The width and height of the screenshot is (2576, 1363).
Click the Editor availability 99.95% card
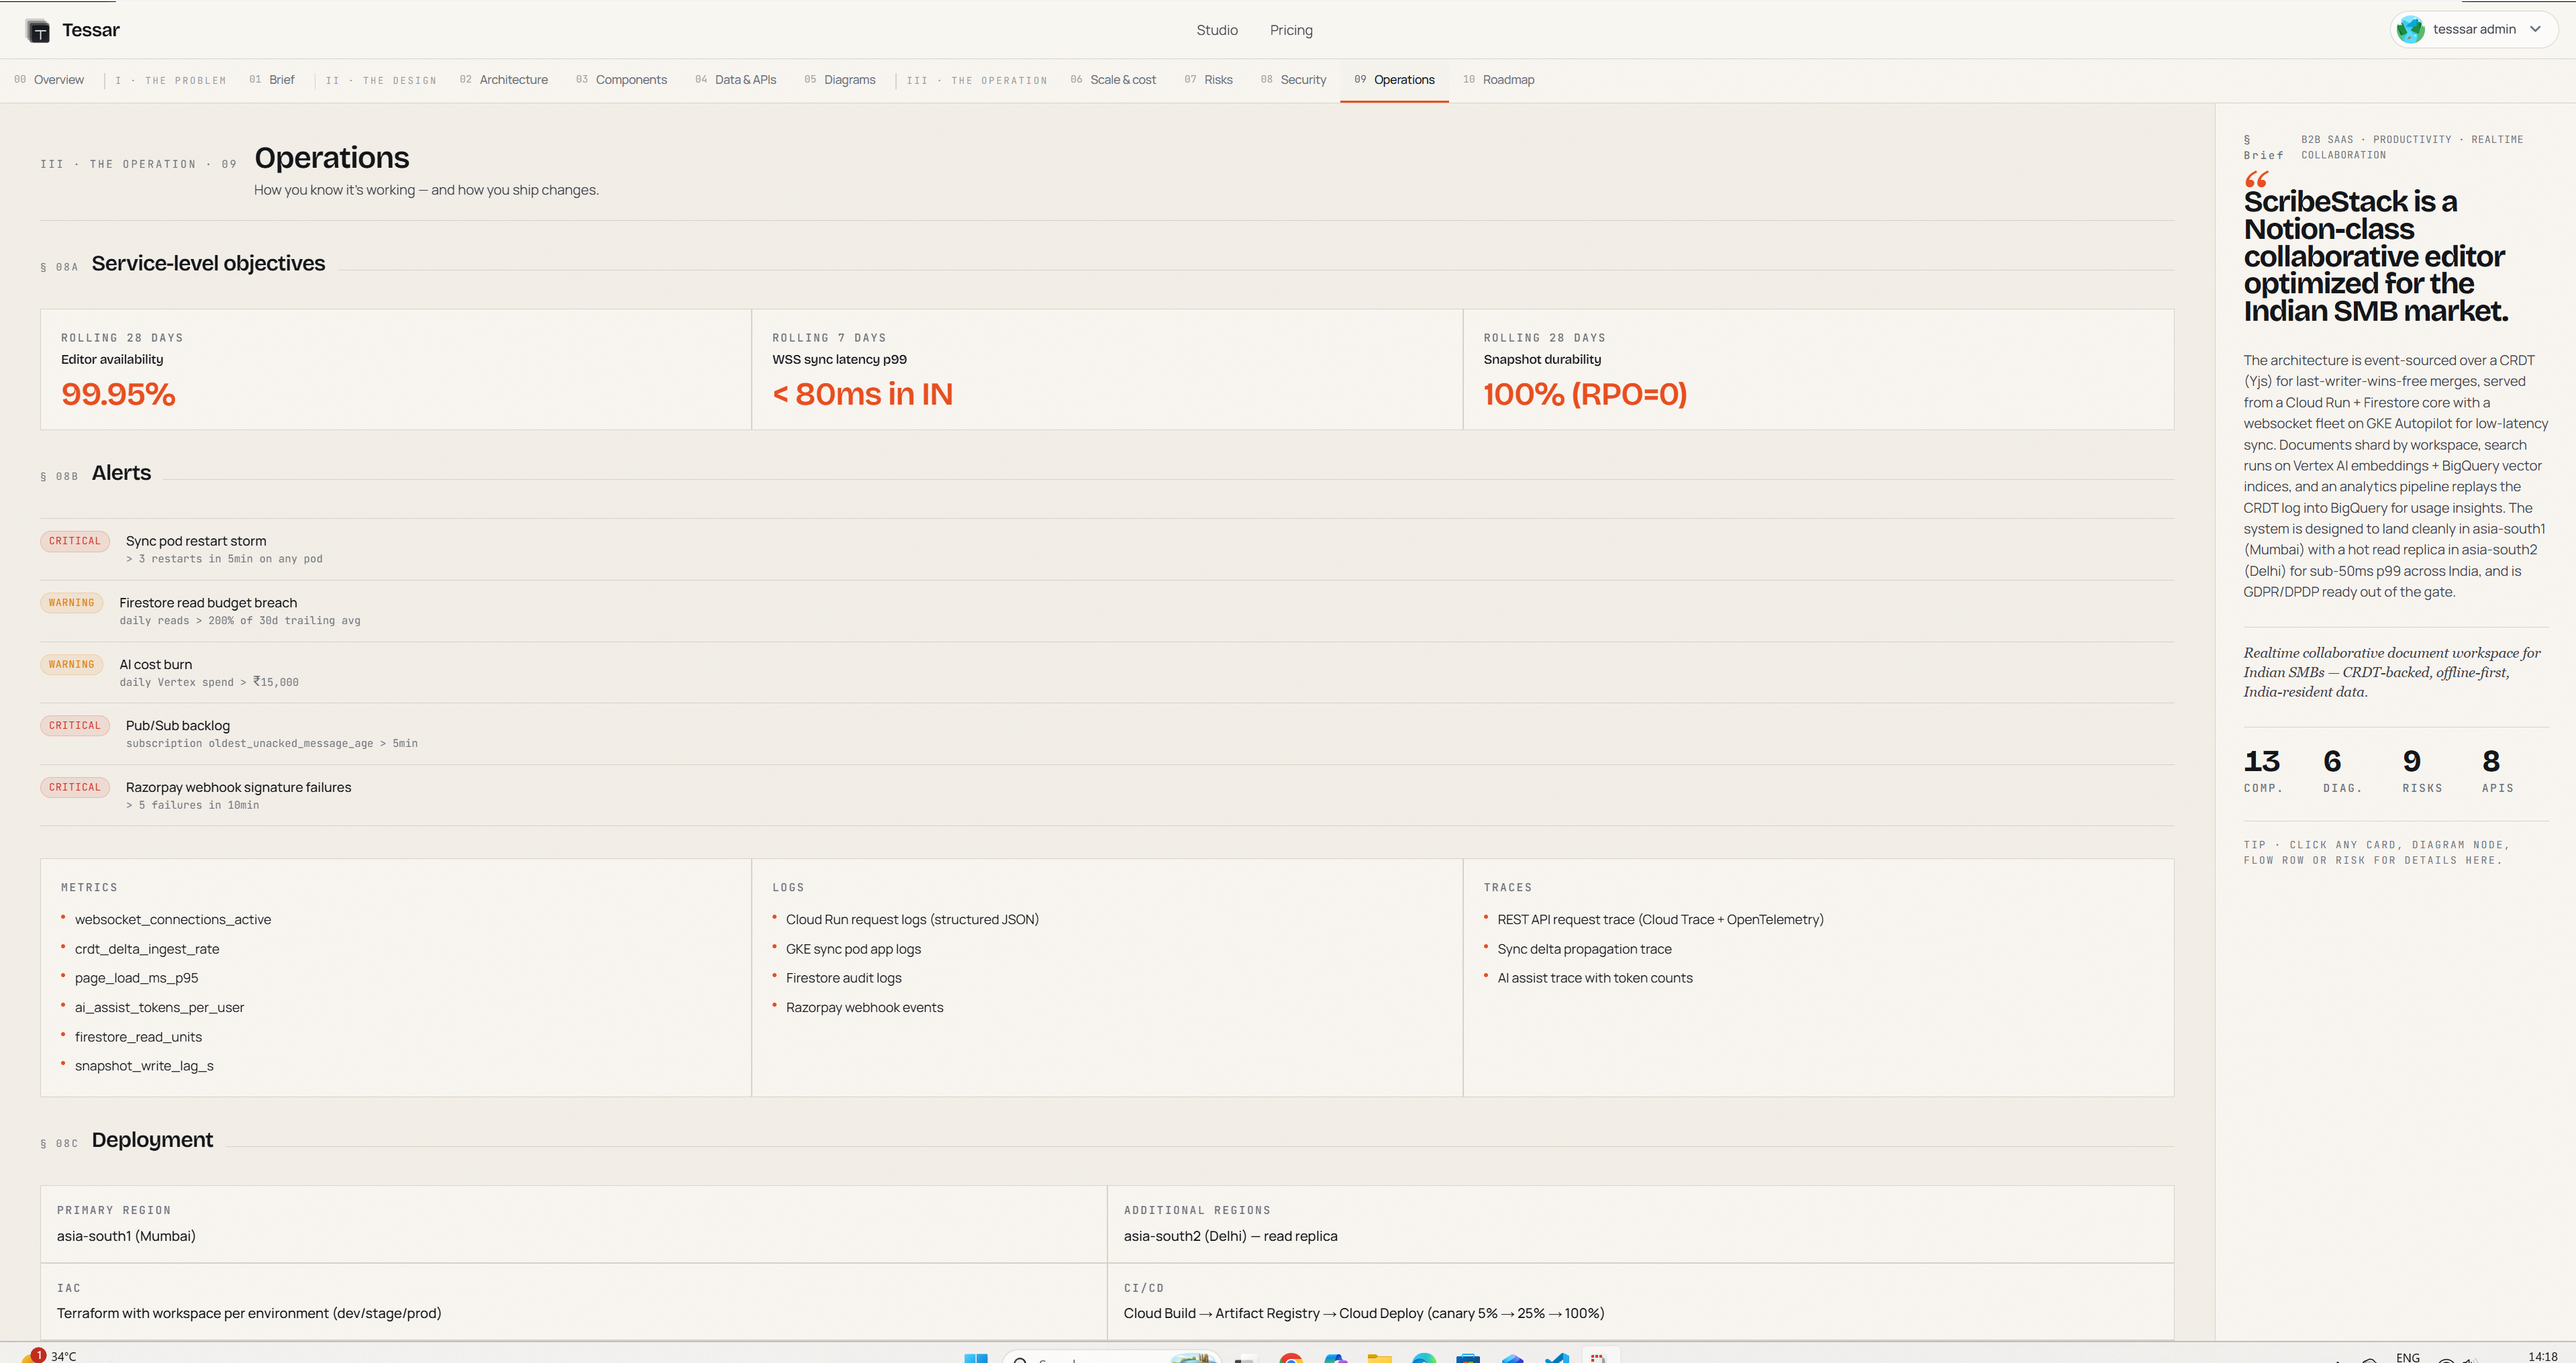[396, 369]
